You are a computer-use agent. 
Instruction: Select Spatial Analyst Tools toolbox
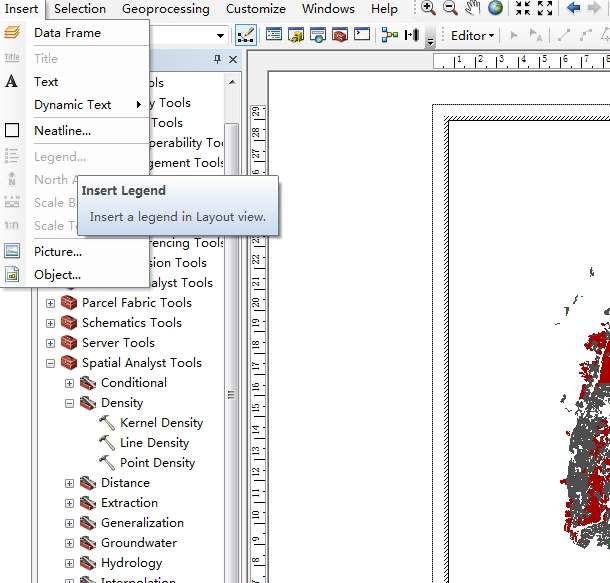142,363
